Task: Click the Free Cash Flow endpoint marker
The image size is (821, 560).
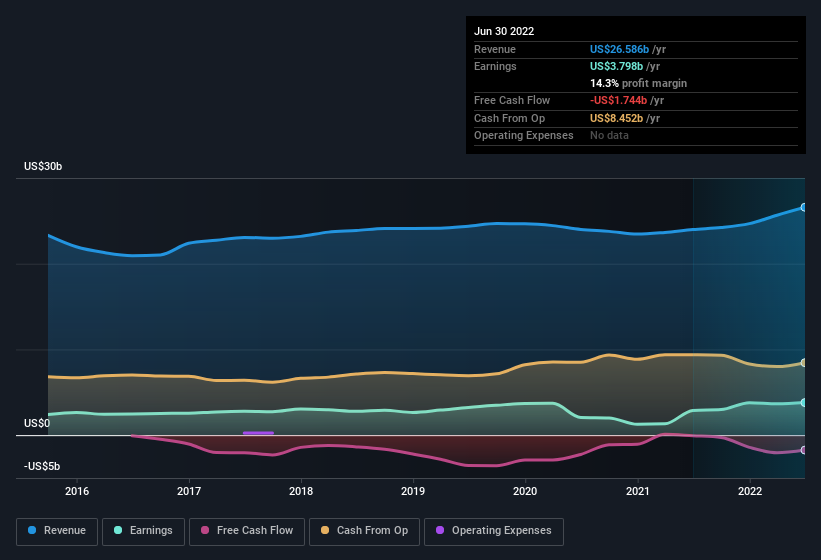Action: [x=804, y=450]
